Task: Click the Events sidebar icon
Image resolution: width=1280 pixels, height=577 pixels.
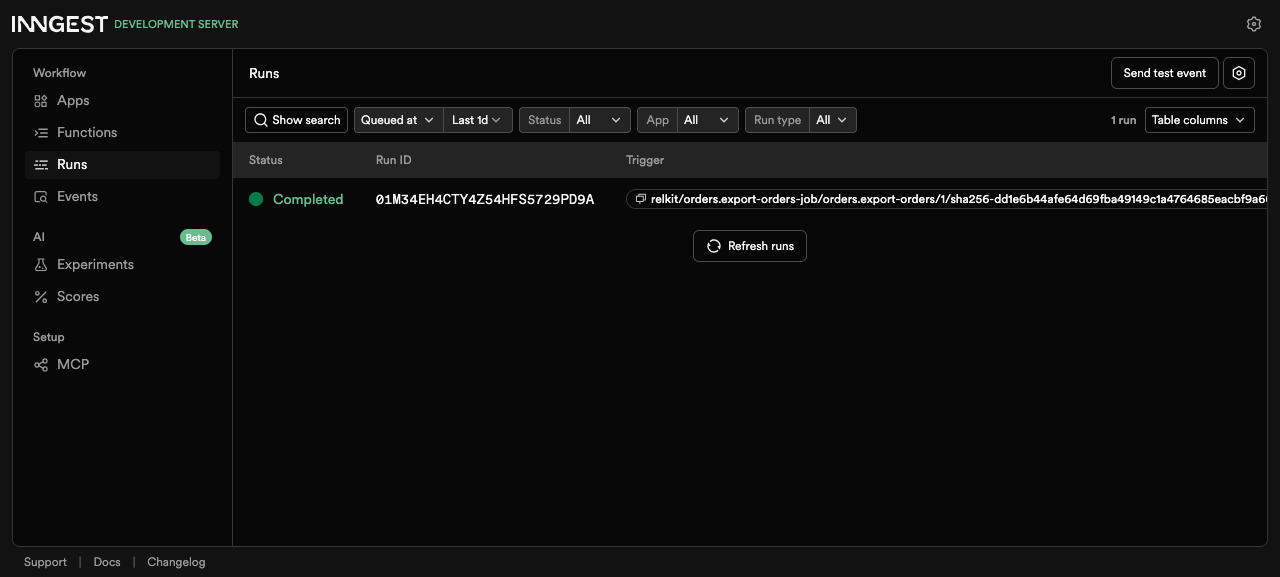Action: pos(41,197)
